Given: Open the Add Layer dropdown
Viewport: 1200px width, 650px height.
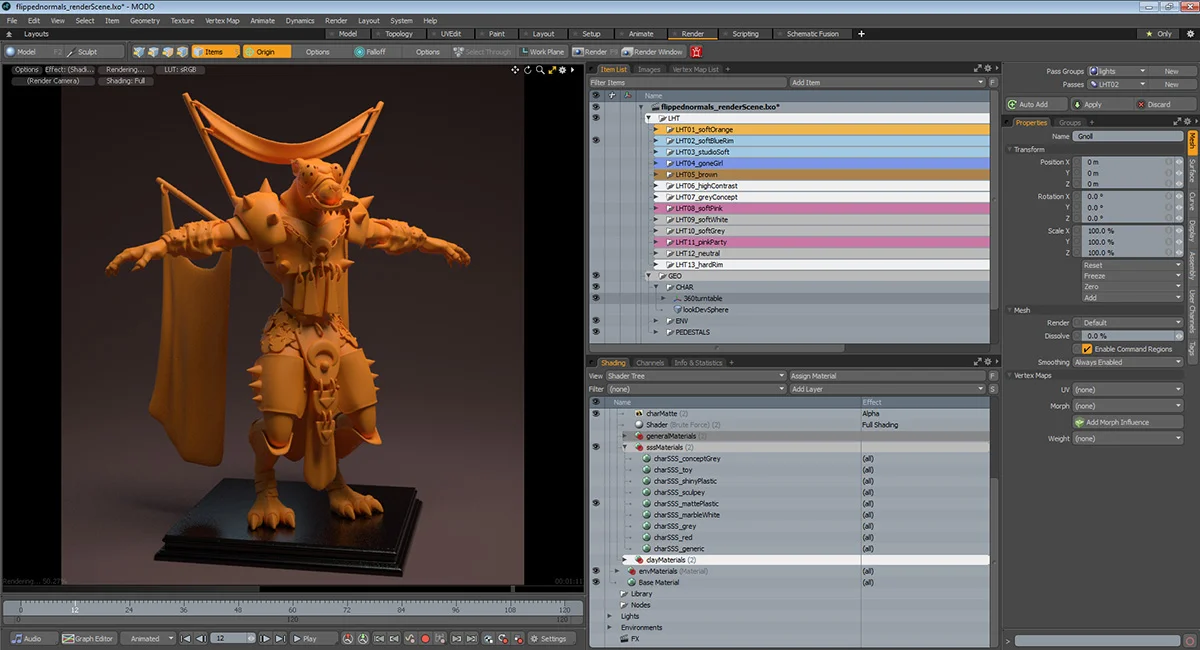Looking at the screenshot, I should [887, 389].
